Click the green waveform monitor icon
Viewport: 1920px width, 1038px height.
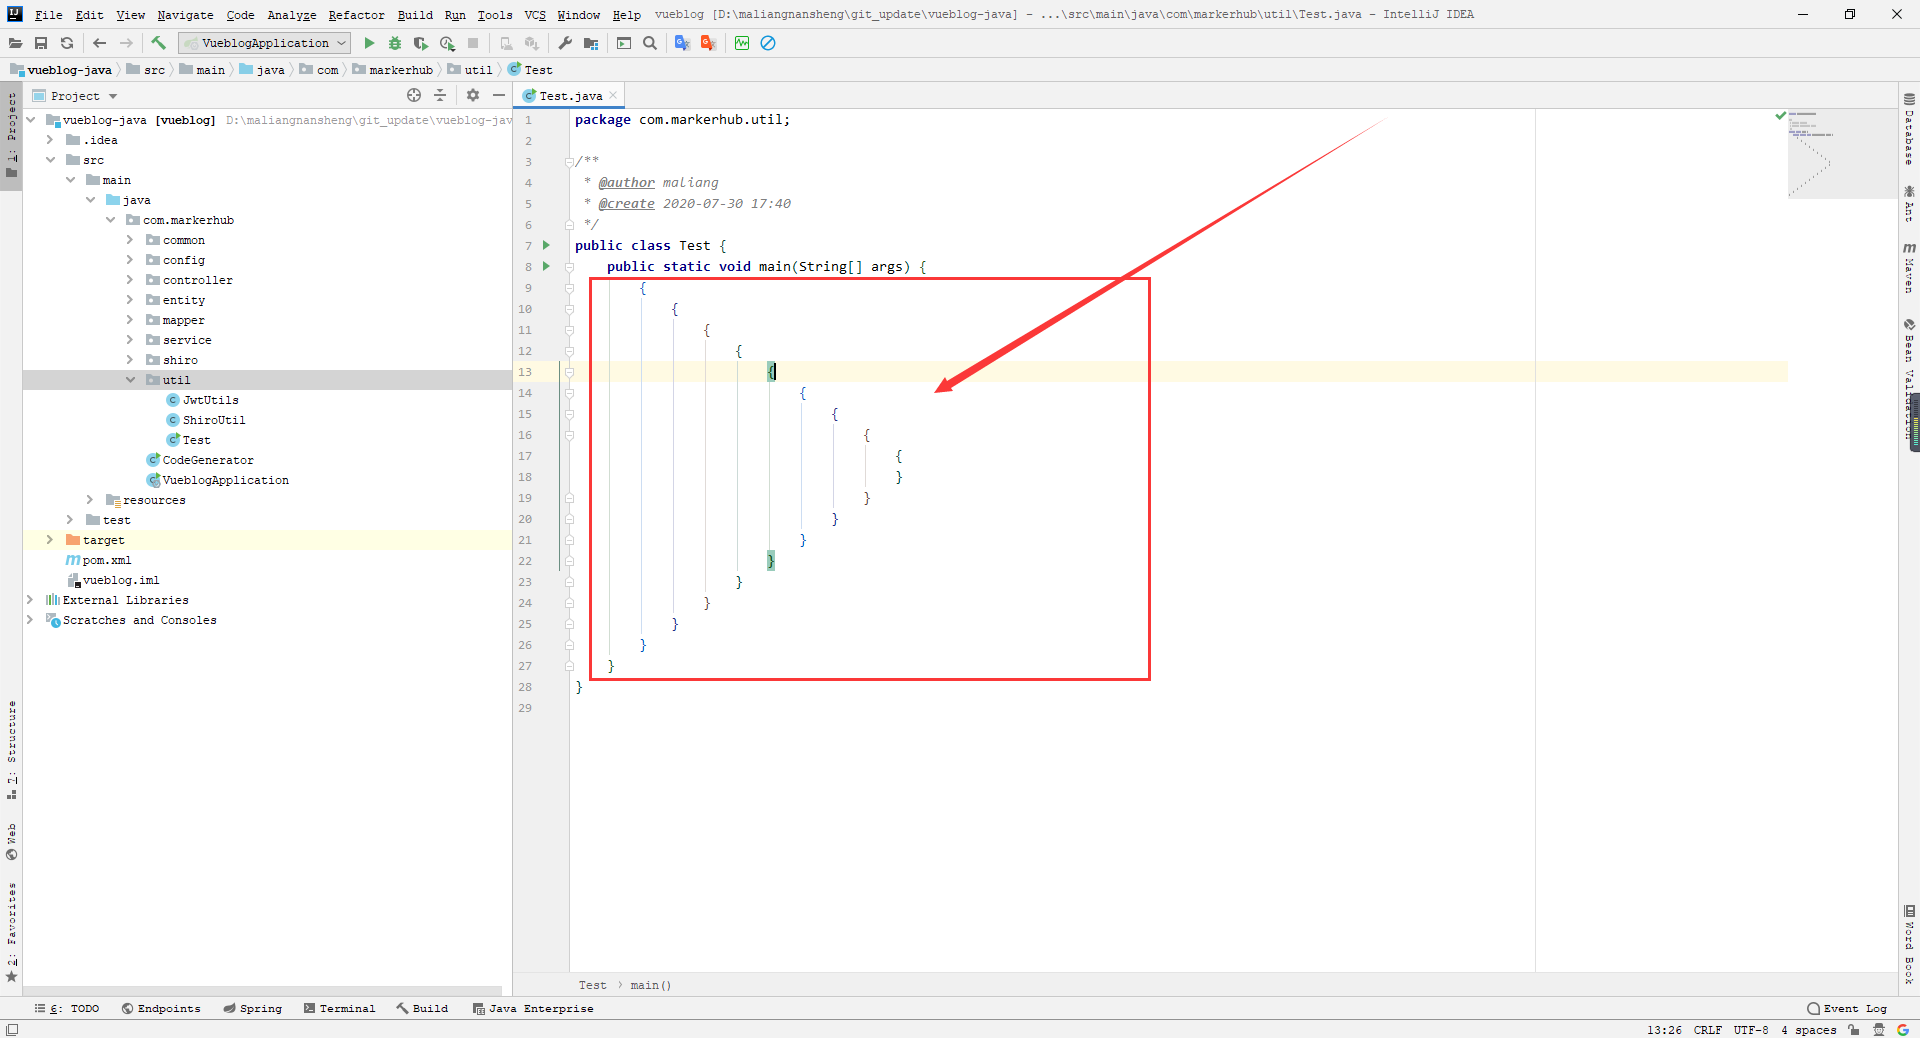(x=742, y=43)
